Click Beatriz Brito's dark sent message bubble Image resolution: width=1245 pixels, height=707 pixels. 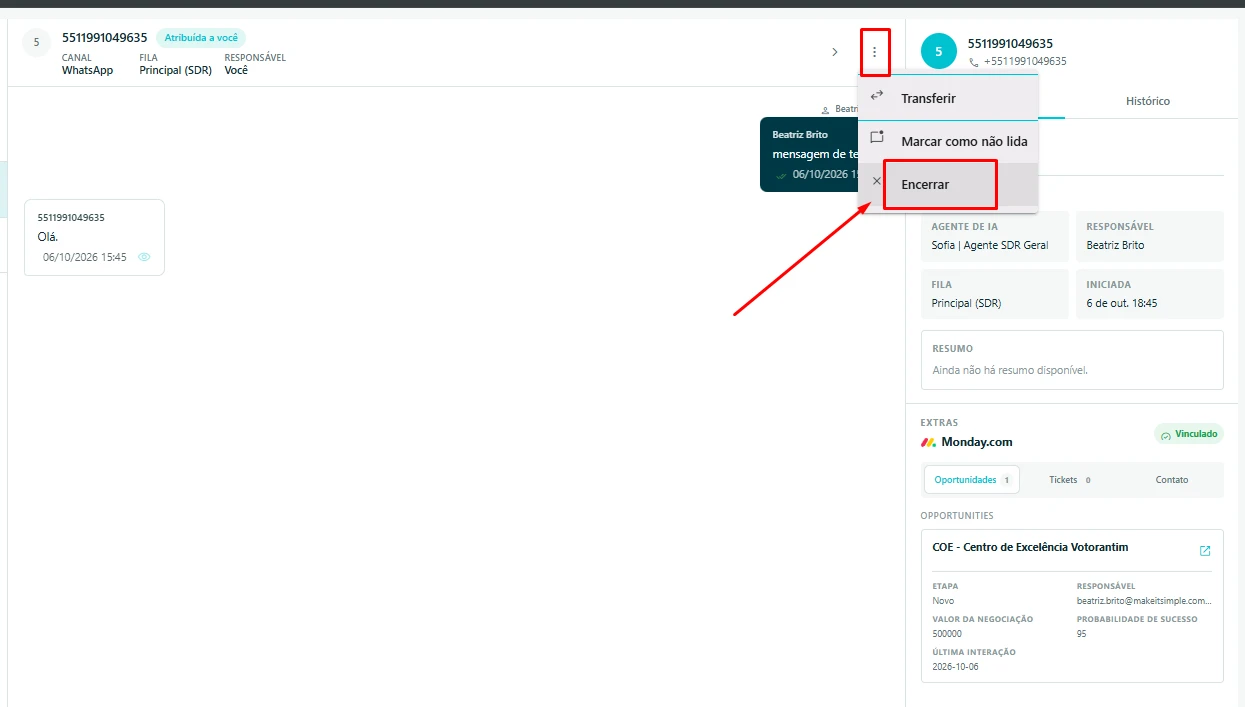810,155
